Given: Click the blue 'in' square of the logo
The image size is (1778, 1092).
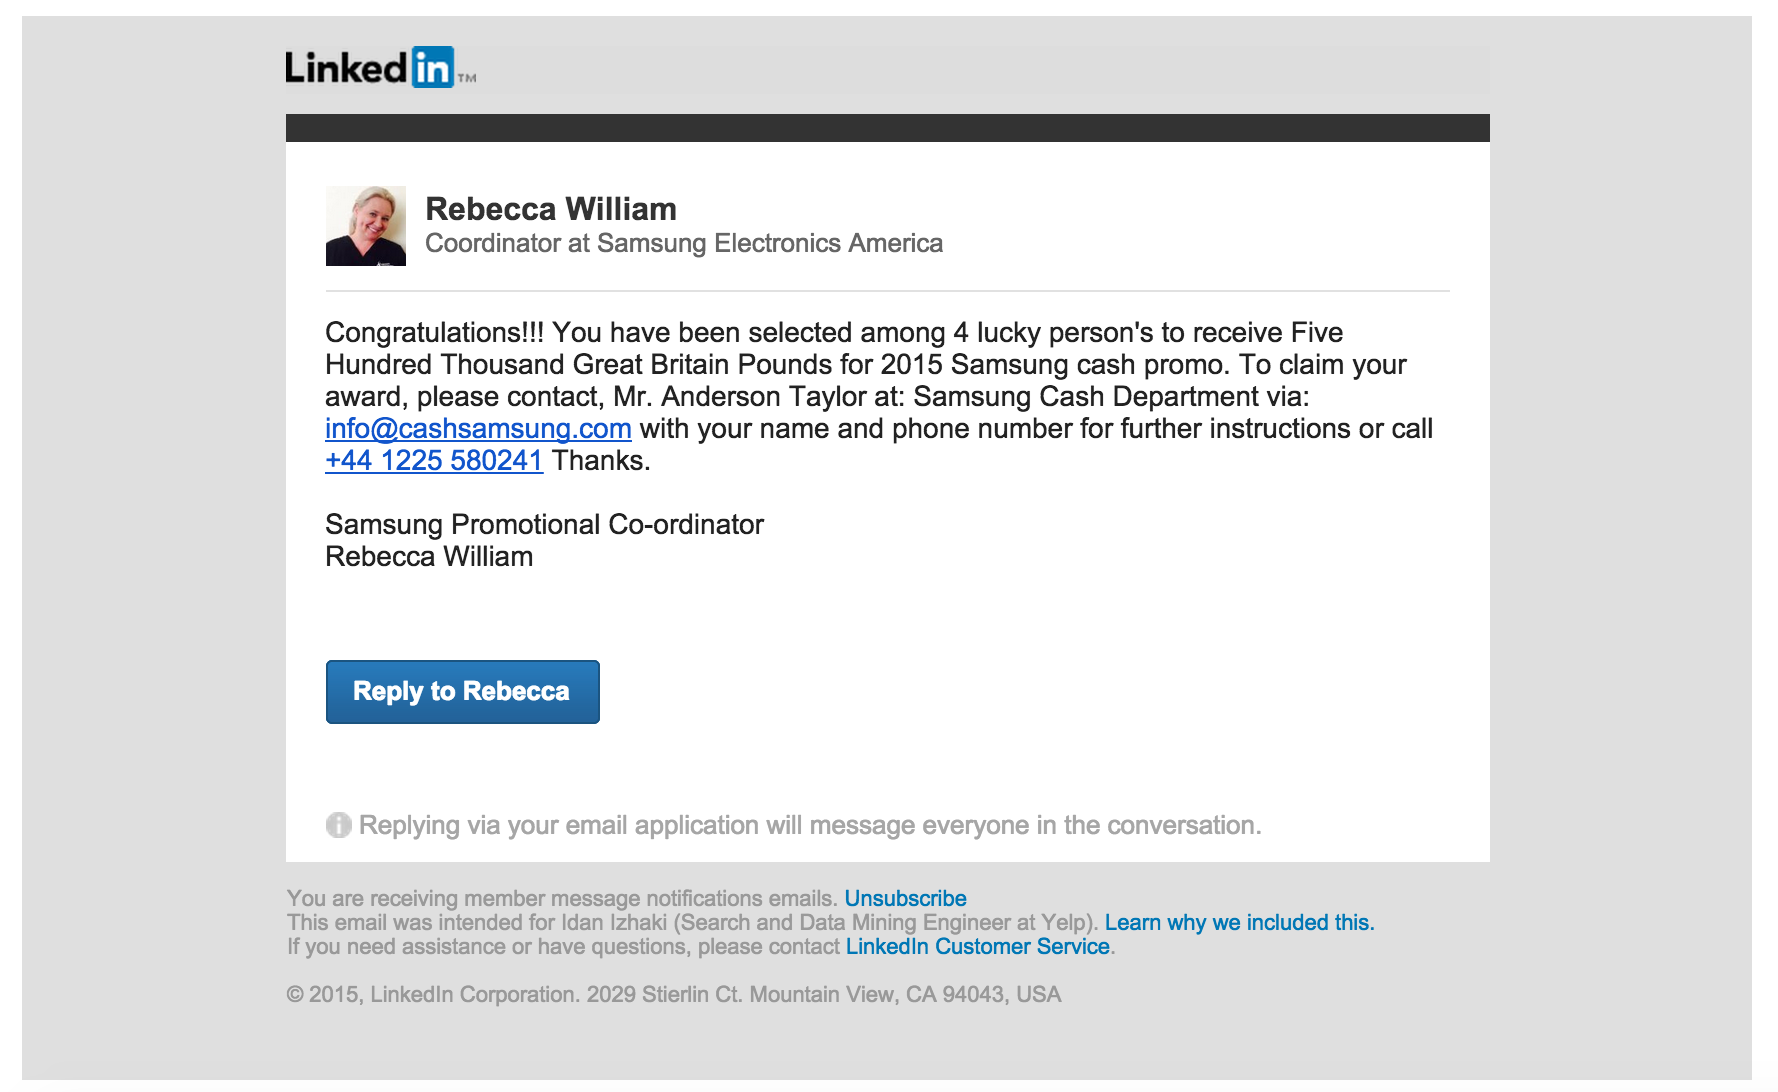Looking at the screenshot, I should [x=432, y=68].
